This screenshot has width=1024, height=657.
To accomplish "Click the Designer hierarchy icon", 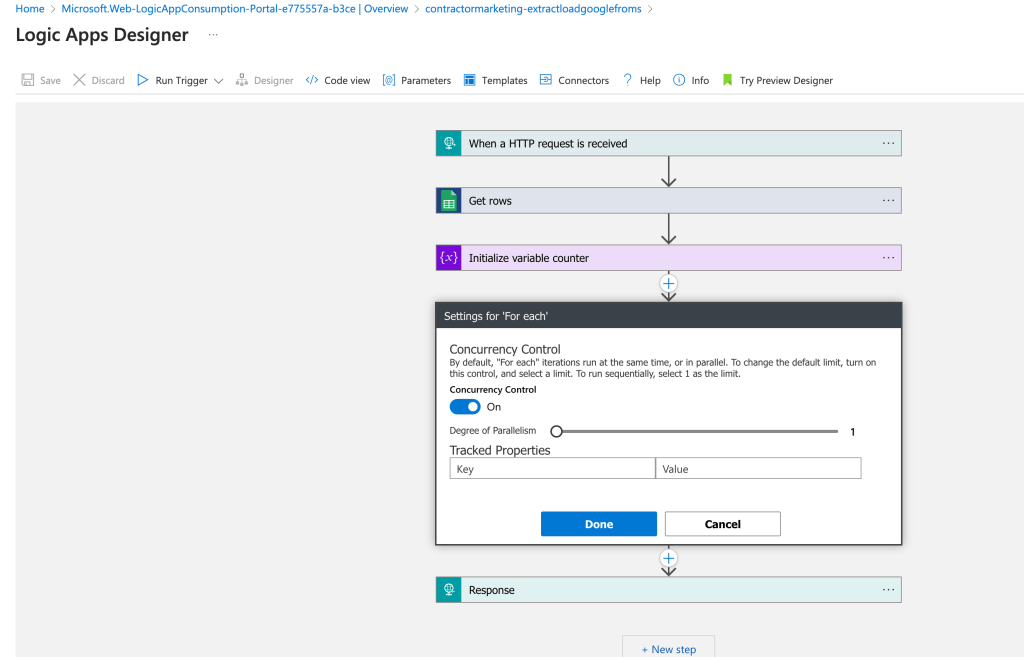I will coord(242,80).
